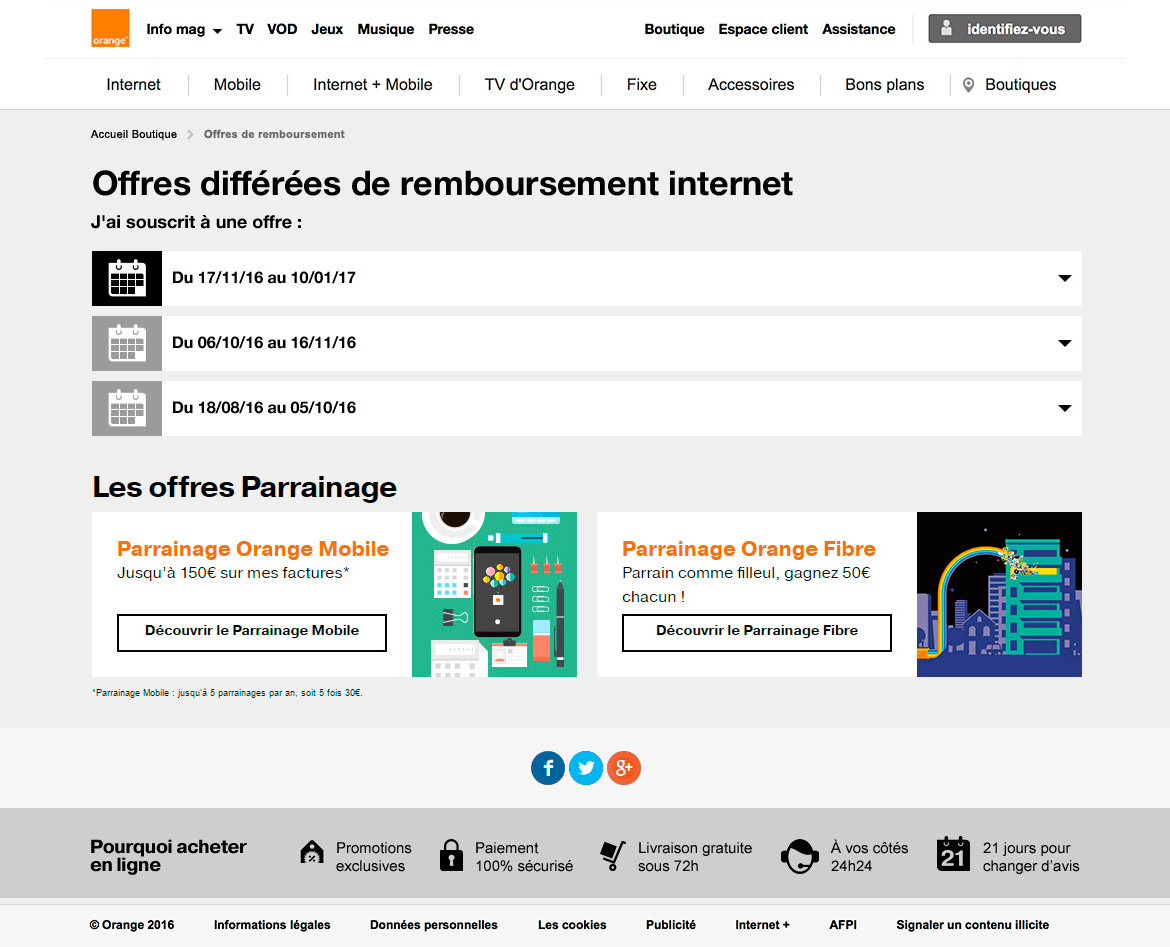Viewport: 1170px width, 947px height.
Task: Click Découvrir le Parrainage Mobile button
Action: pyautogui.click(x=252, y=632)
